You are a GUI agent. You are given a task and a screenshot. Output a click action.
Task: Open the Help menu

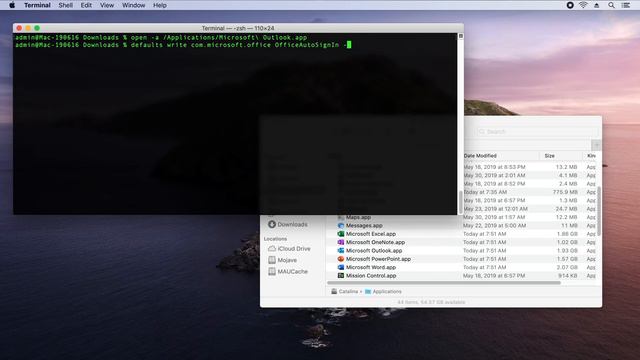[x=160, y=5]
